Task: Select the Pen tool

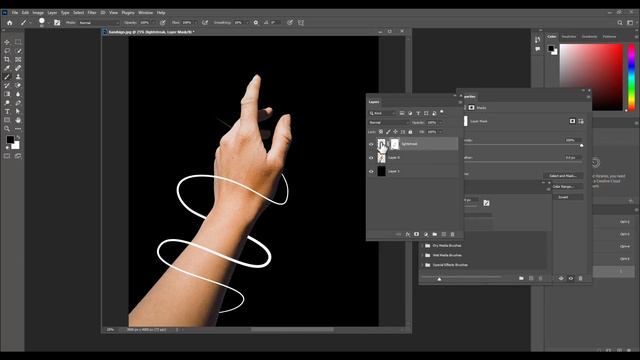Action: (18, 103)
